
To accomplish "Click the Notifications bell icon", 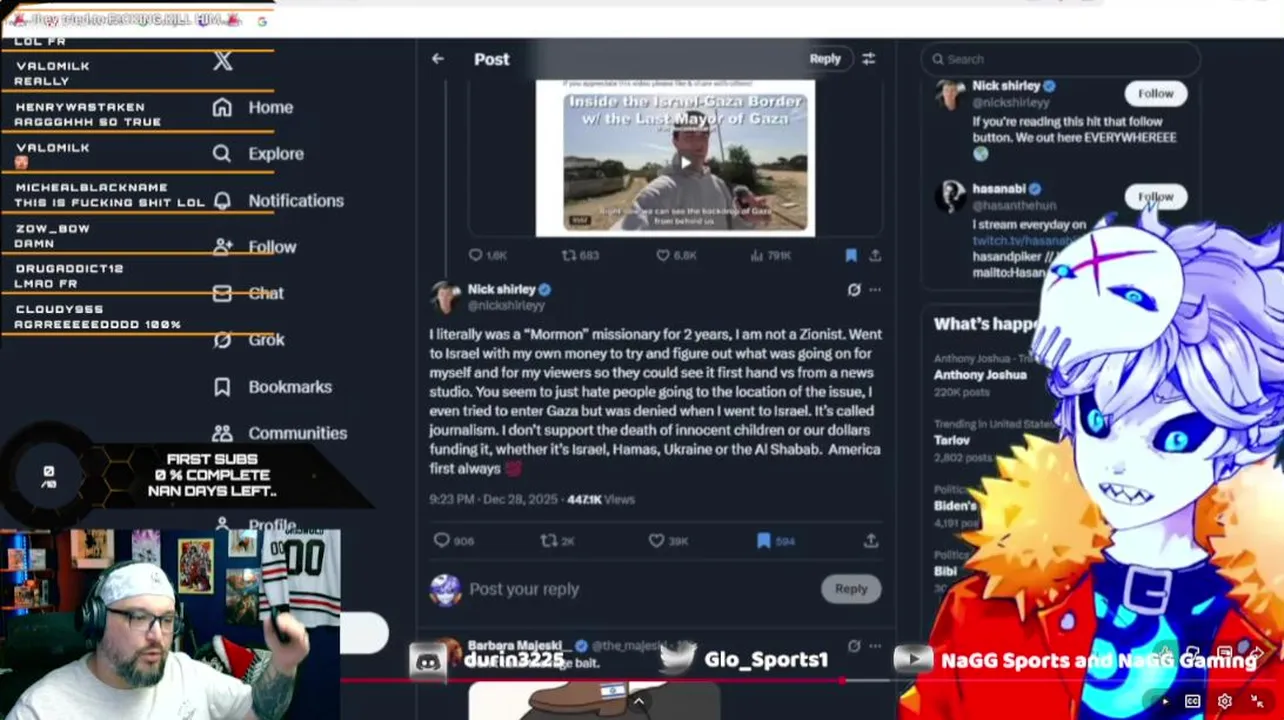I will (x=222, y=200).
